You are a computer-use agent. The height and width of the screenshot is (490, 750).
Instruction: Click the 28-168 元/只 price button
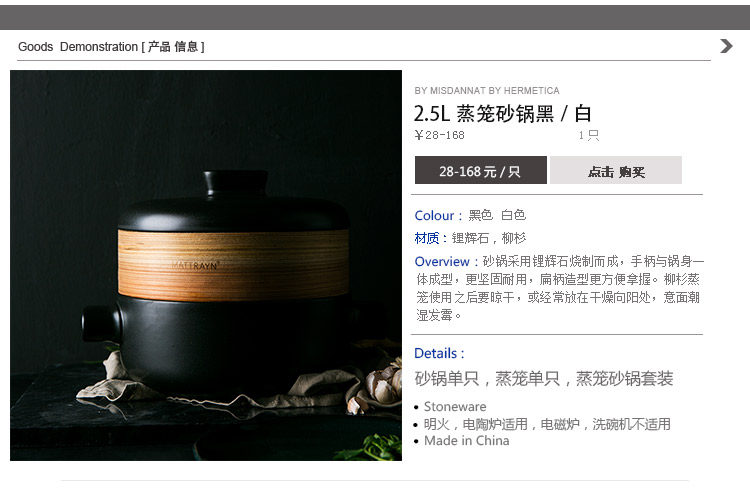481,170
